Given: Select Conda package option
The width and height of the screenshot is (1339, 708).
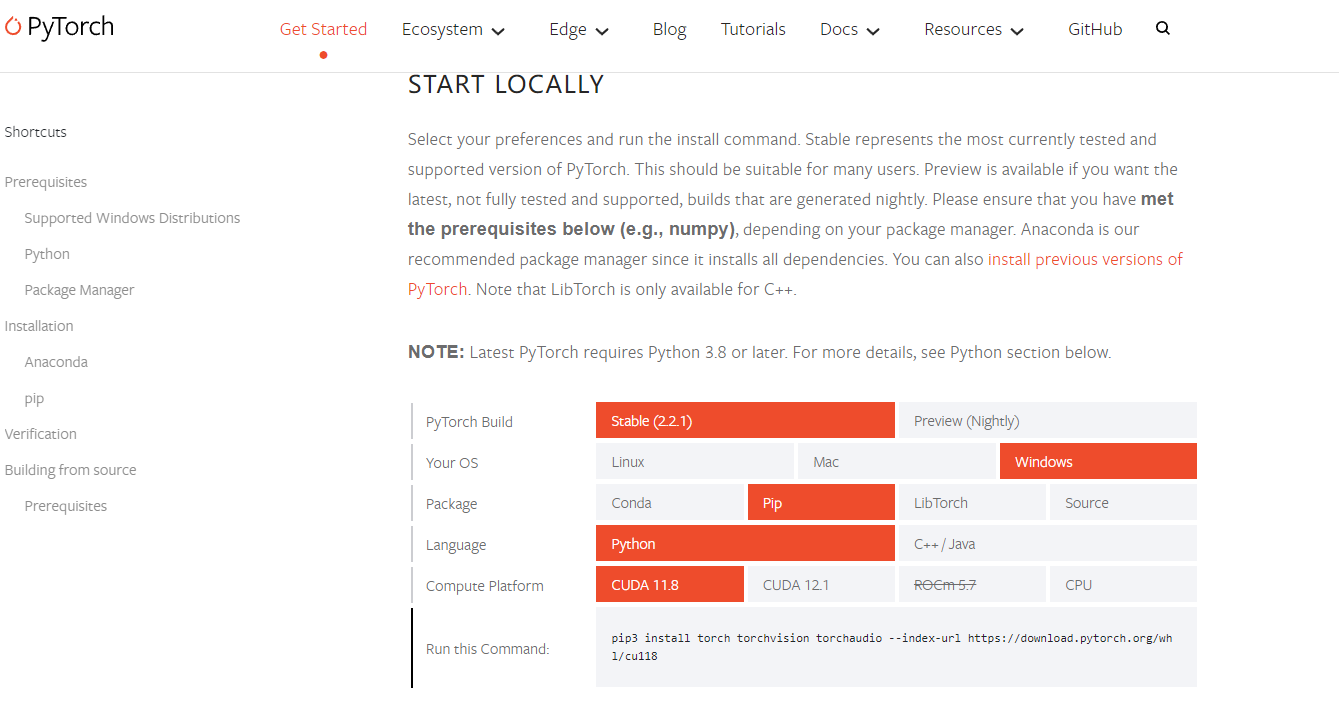Looking at the screenshot, I should 670,502.
